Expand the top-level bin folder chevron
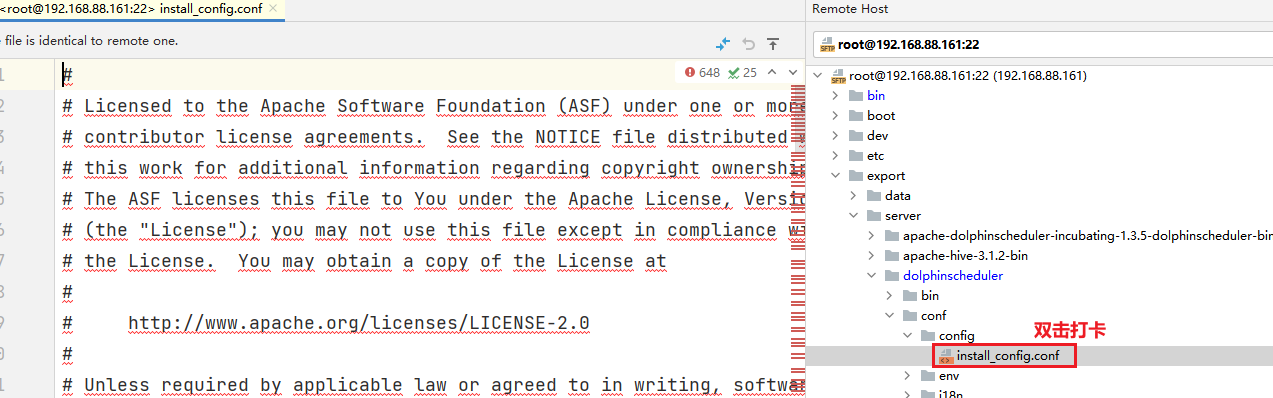Viewport: 1273px width, 398px height. pyautogui.click(x=836, y=96)
